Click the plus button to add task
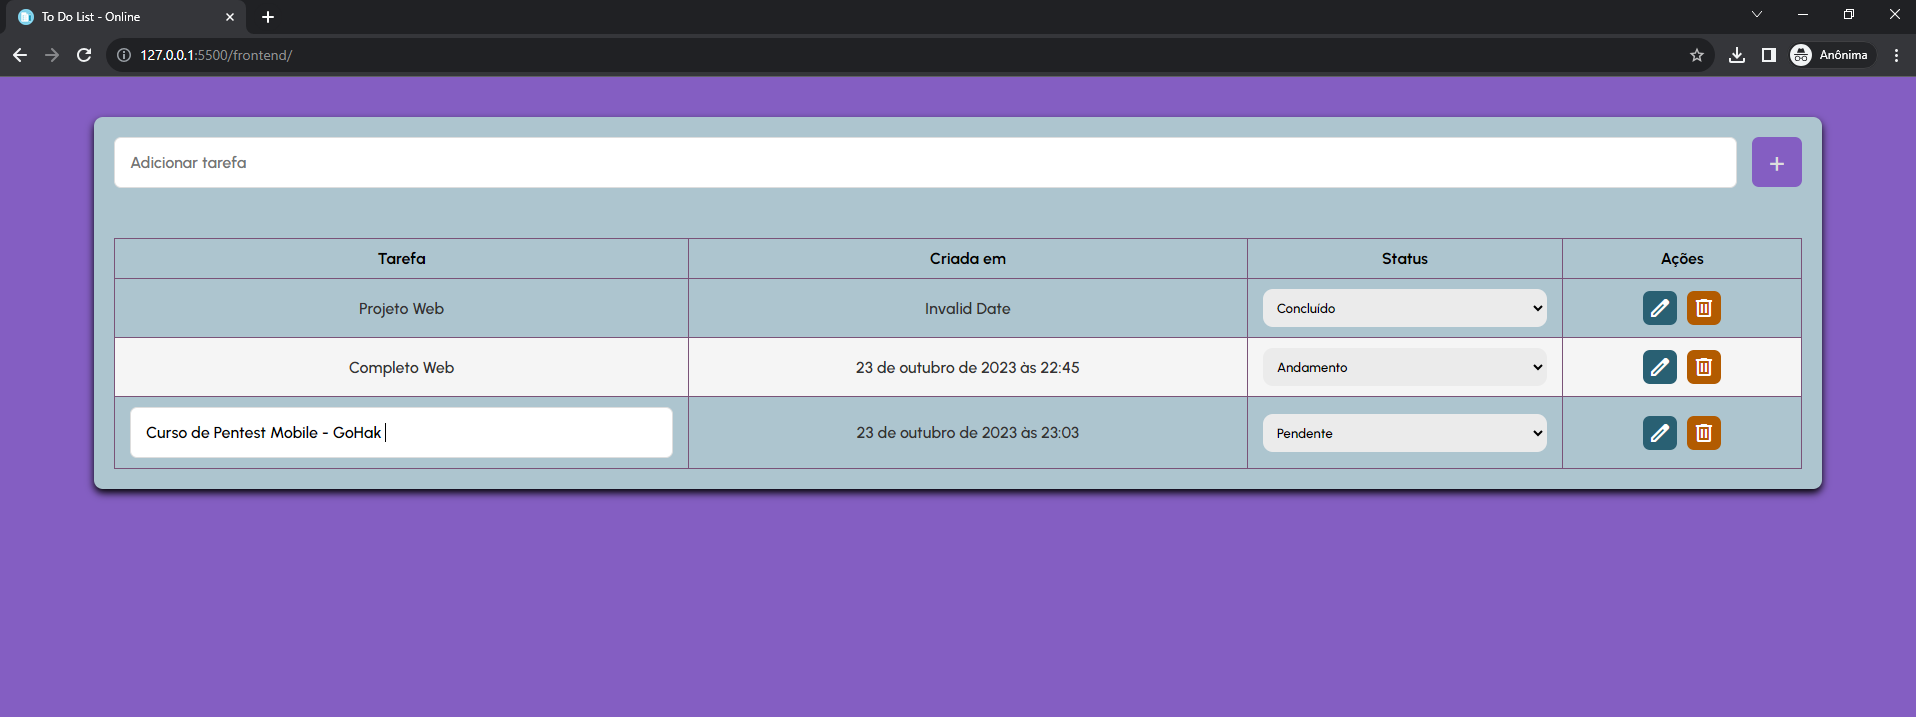 (1776, 162)
